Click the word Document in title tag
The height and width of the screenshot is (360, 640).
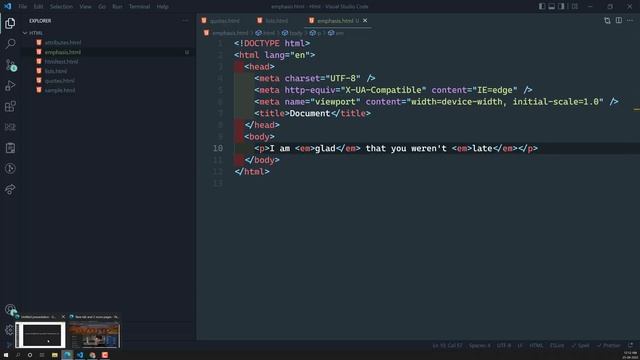tap(310, 113)
